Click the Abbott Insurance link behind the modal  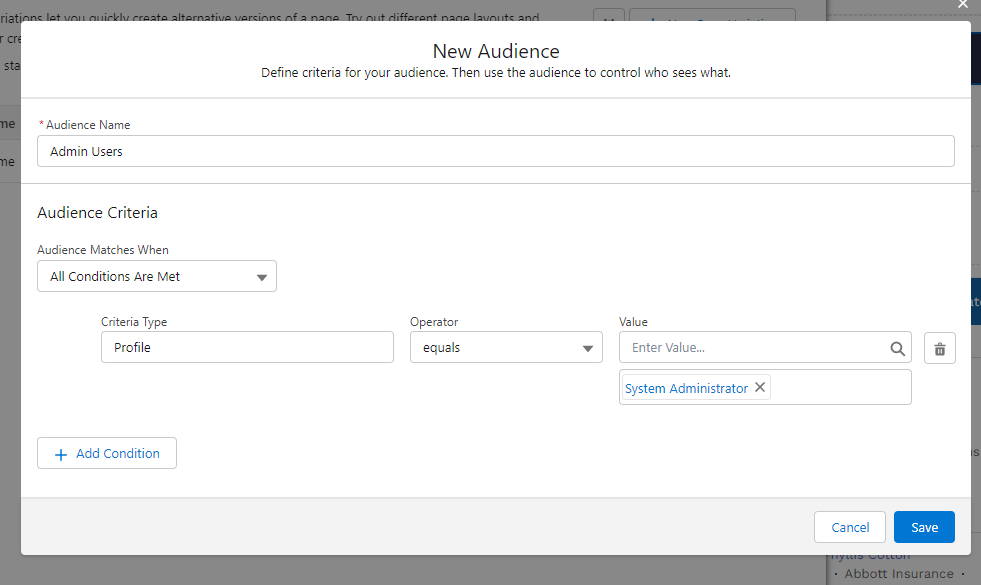pyautogui.click(x=897, y=573)
